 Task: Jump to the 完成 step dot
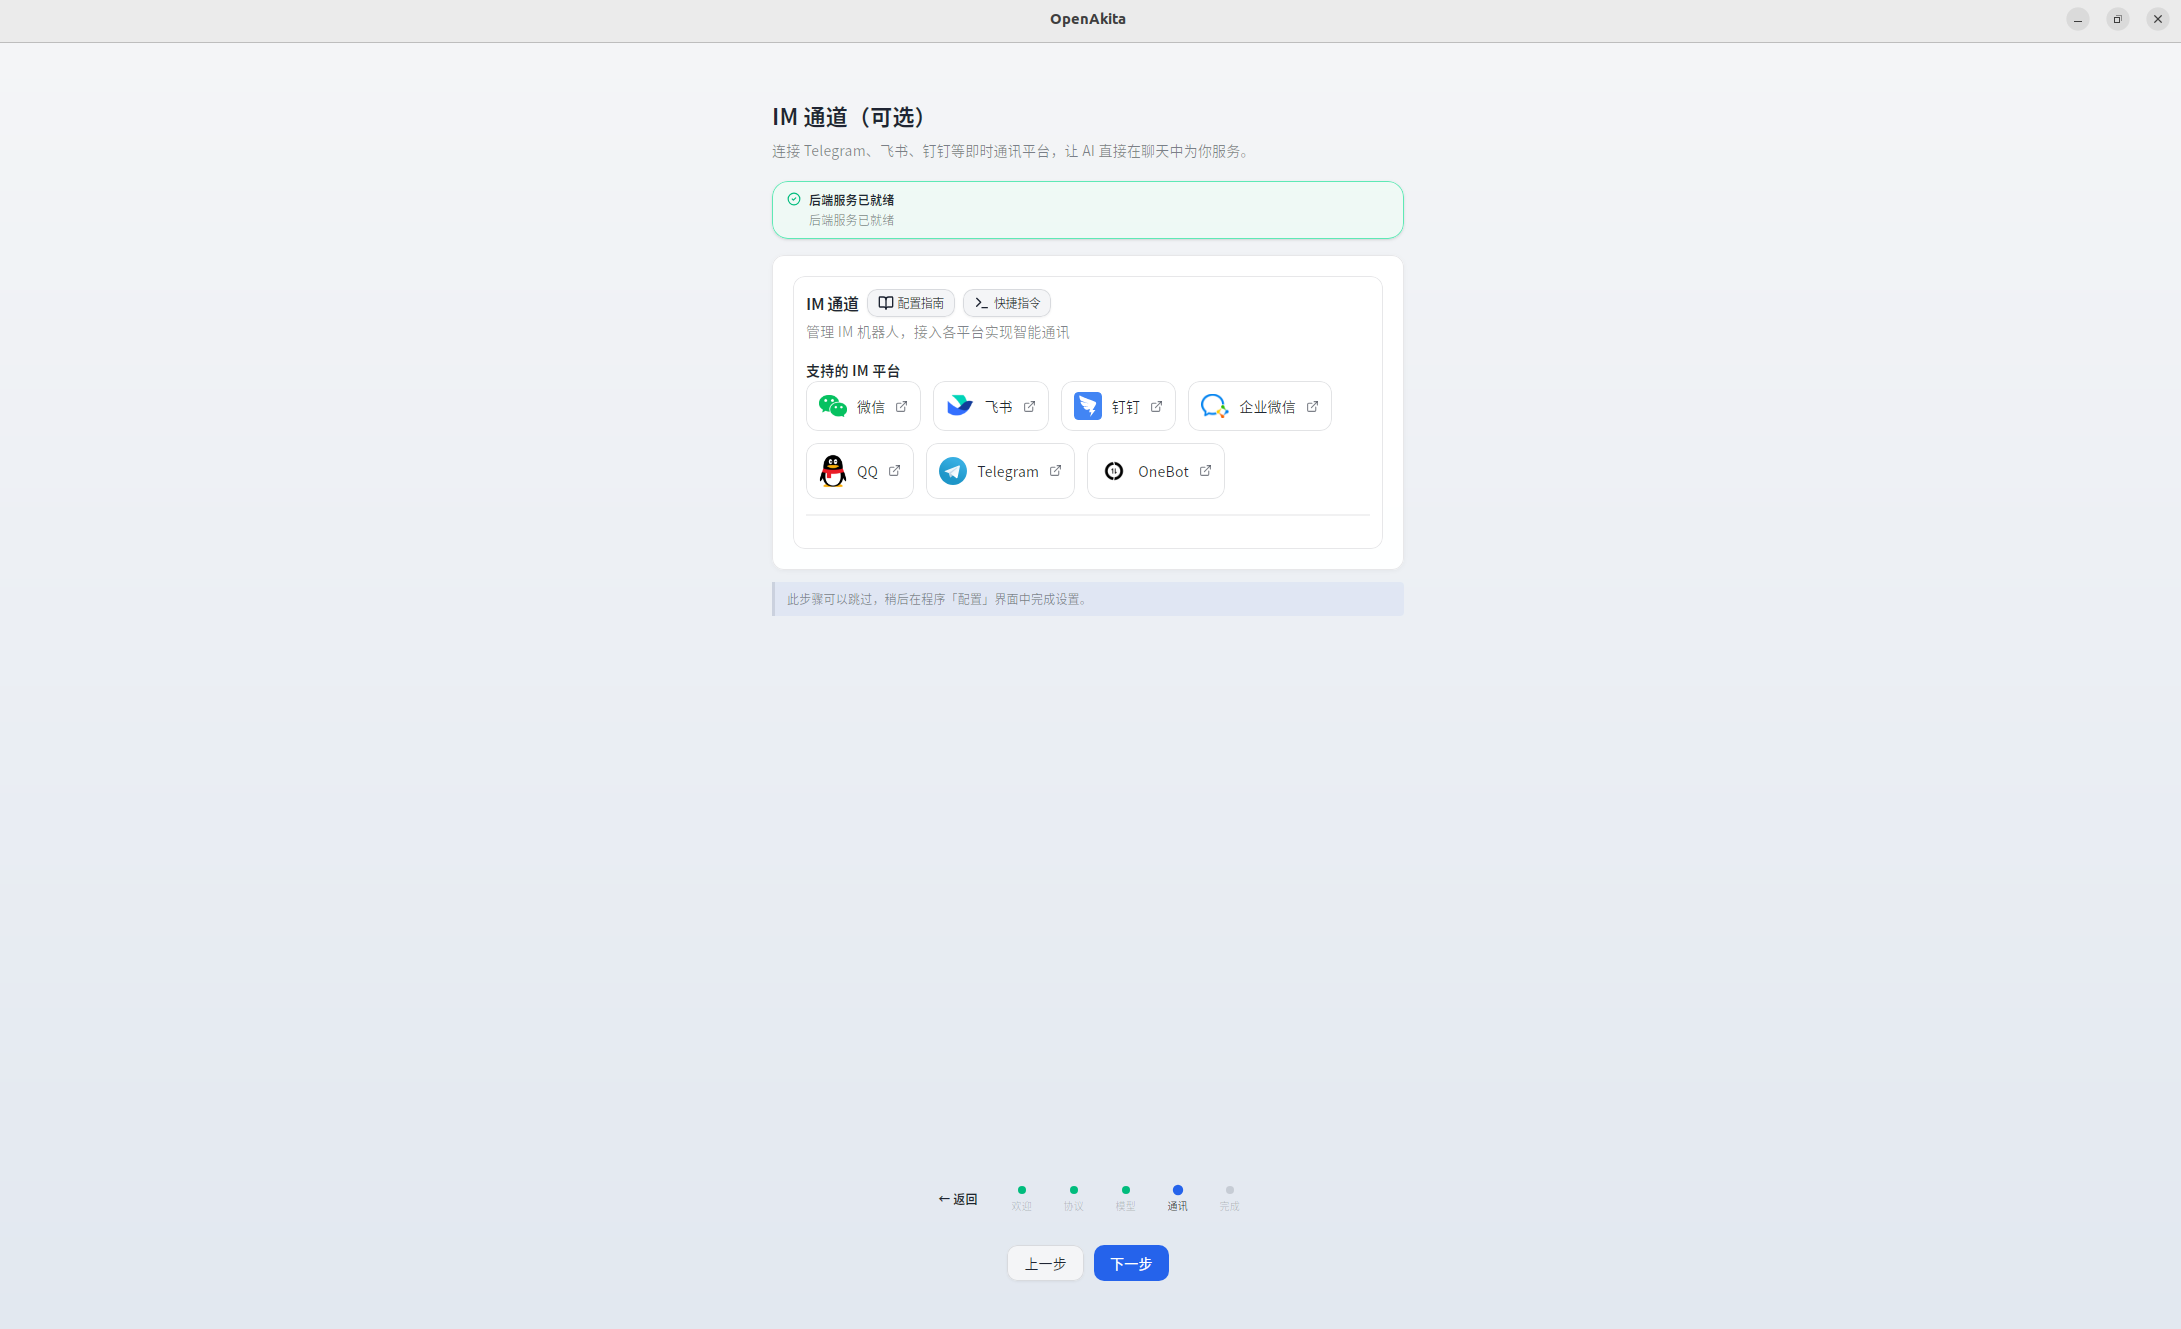(x=1229, y=1190)
